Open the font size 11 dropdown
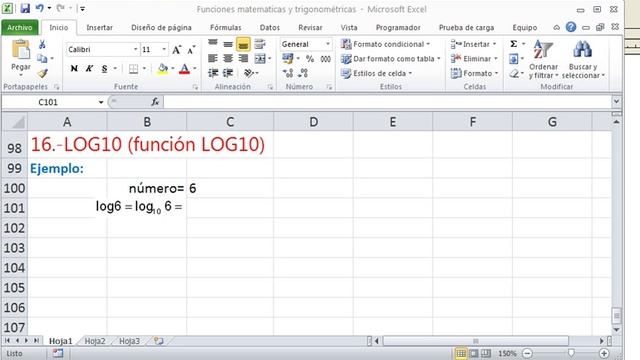 pos(164,49)
